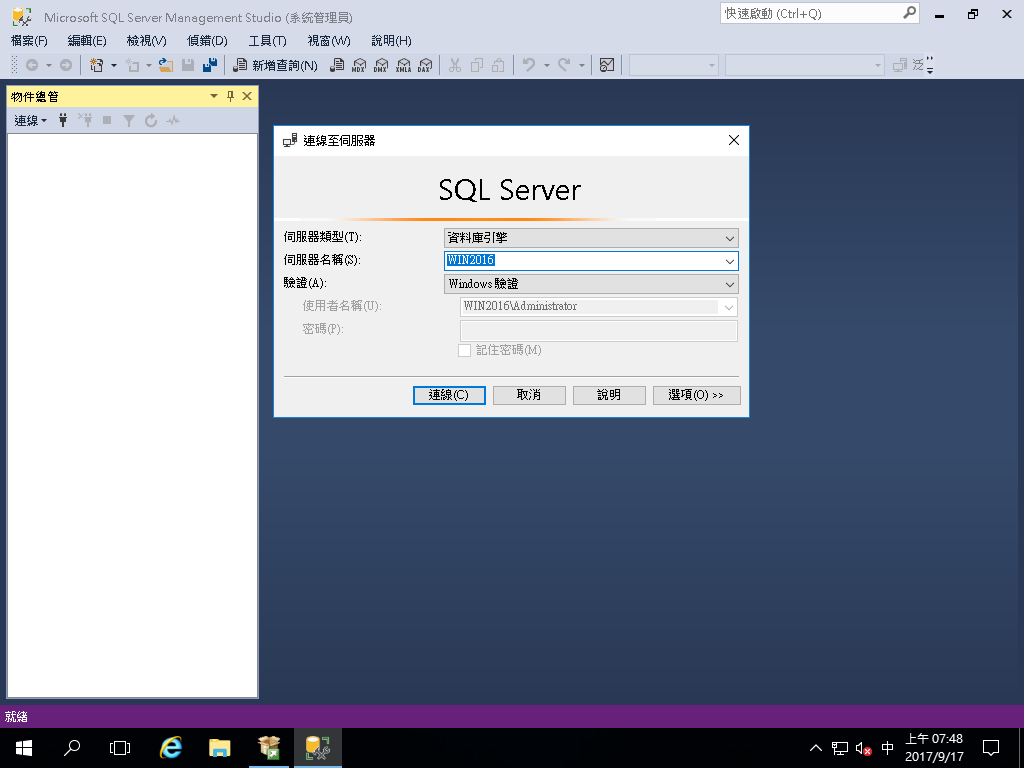Click the Navigate Backward arrow icon

tap(31, 65)
